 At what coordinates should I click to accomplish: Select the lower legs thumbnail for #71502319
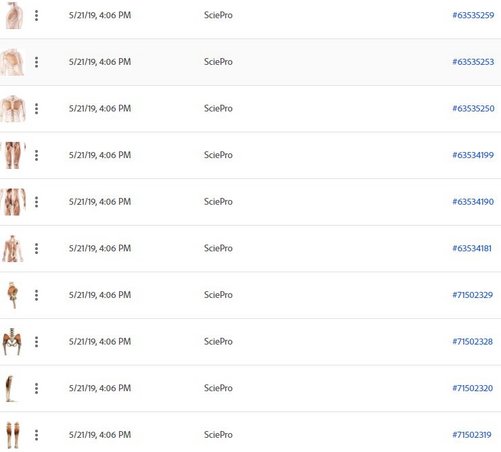[13, 435]
